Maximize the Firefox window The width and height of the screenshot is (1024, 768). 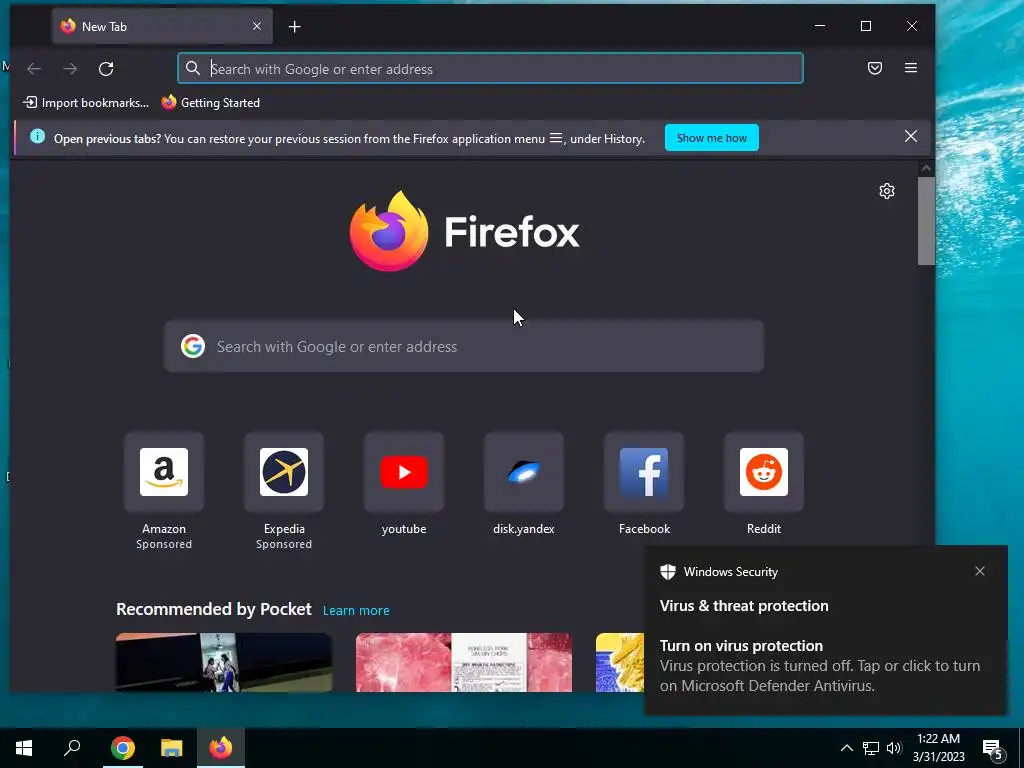click(866, 26)
